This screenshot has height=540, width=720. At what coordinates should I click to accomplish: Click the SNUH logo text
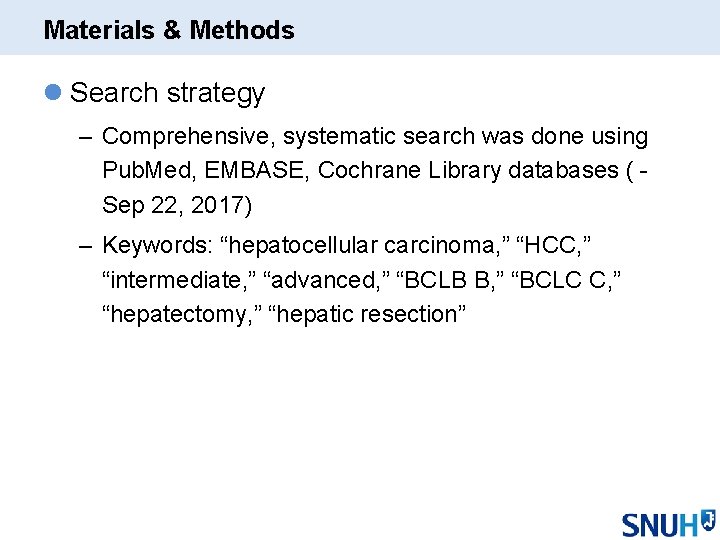[659, 524]
